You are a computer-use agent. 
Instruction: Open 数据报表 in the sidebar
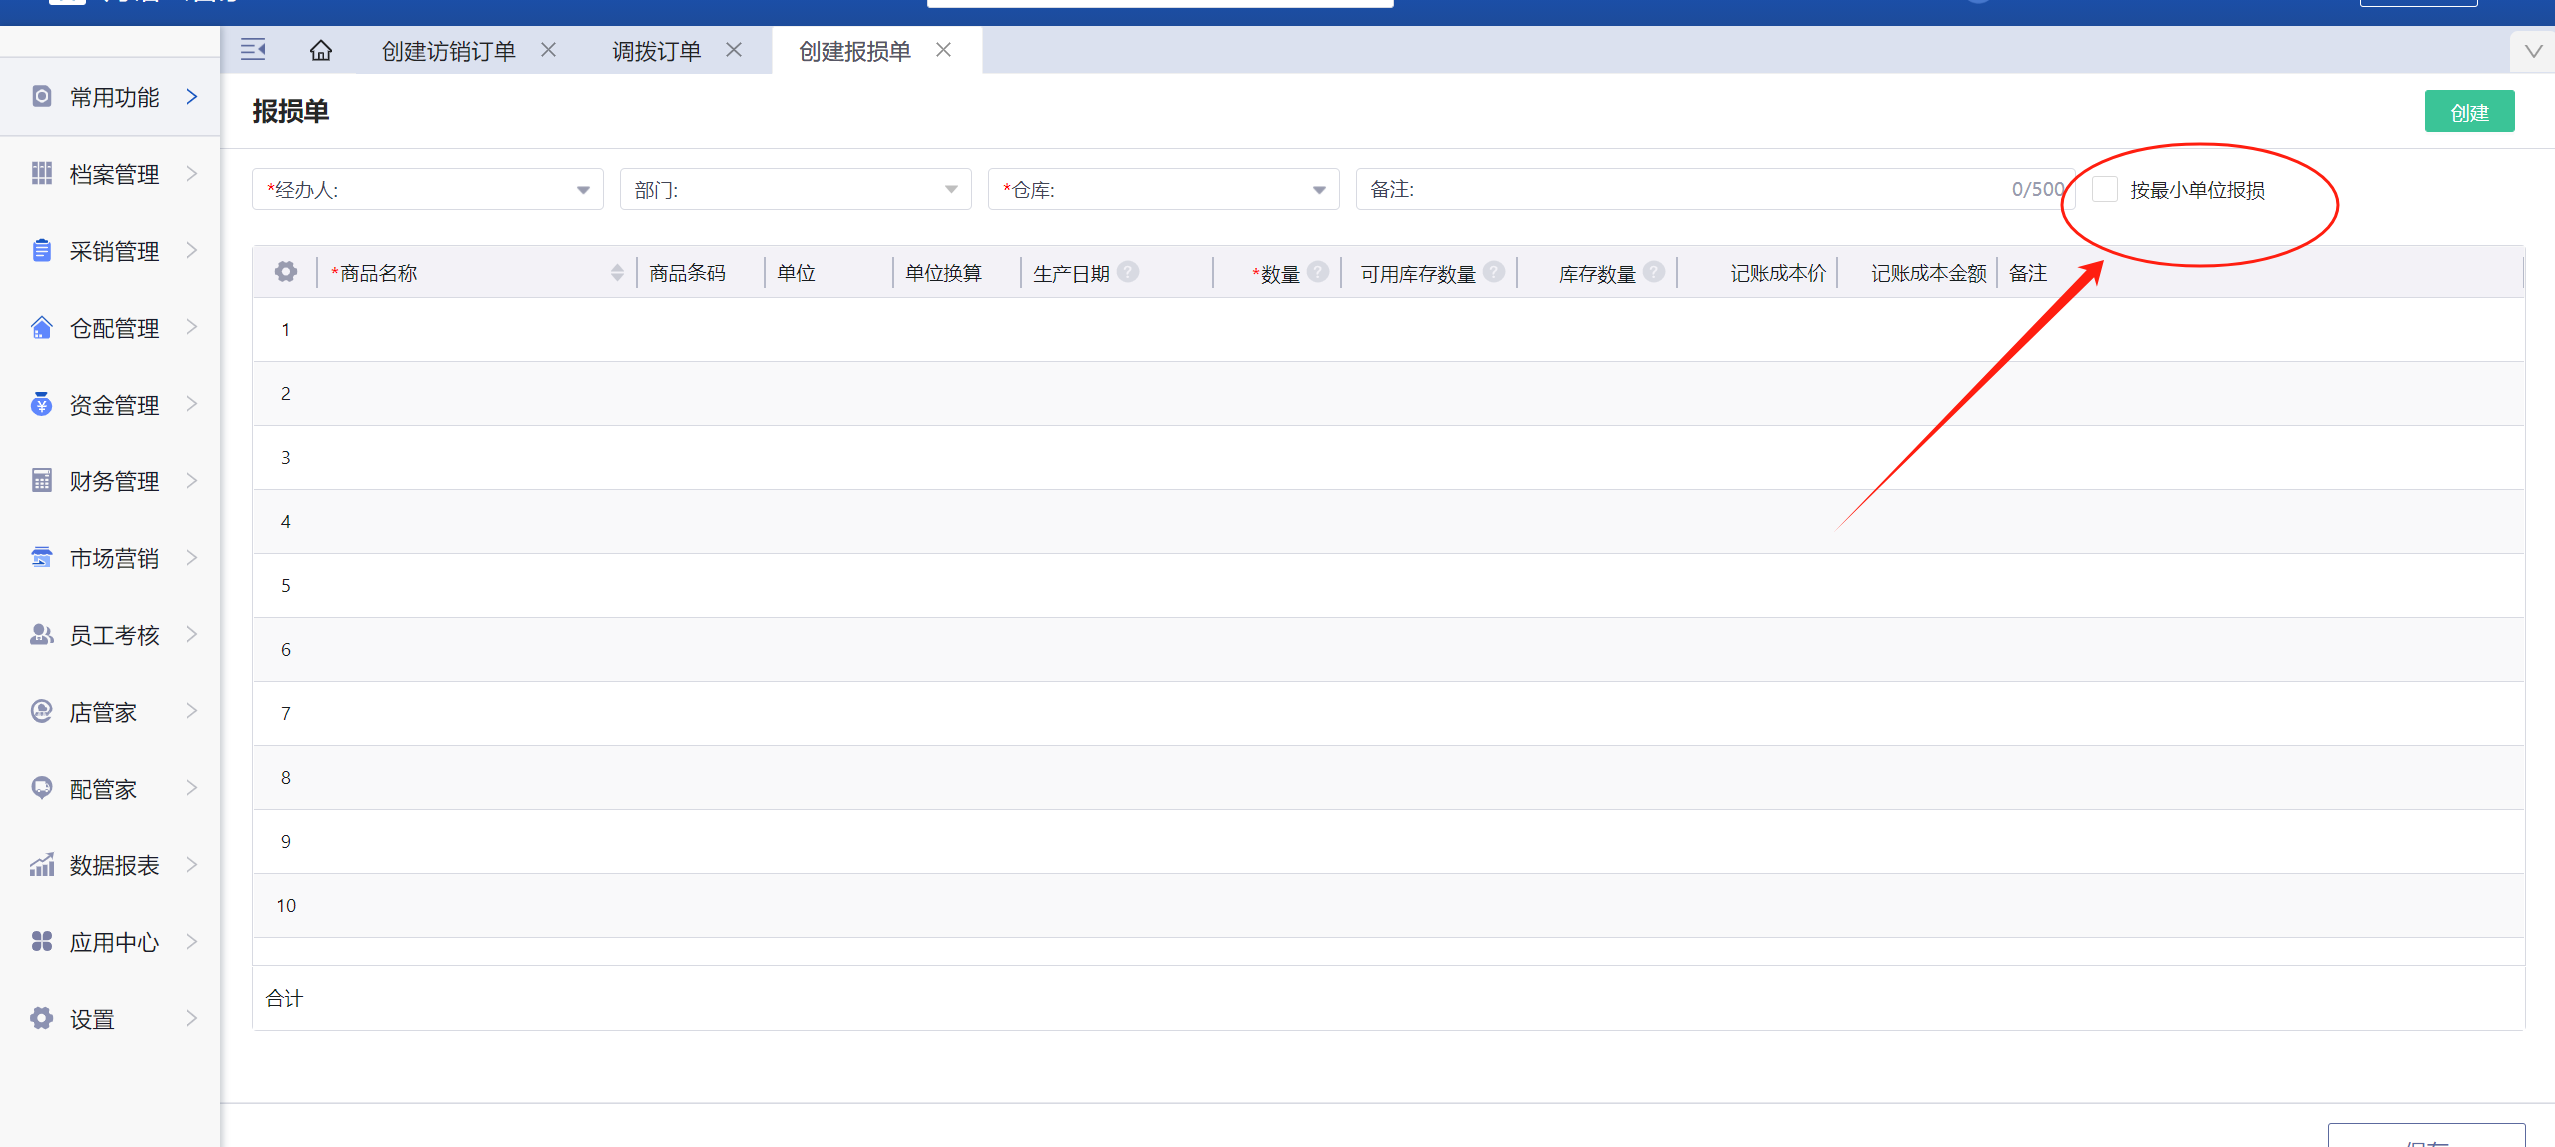[113, 865]
